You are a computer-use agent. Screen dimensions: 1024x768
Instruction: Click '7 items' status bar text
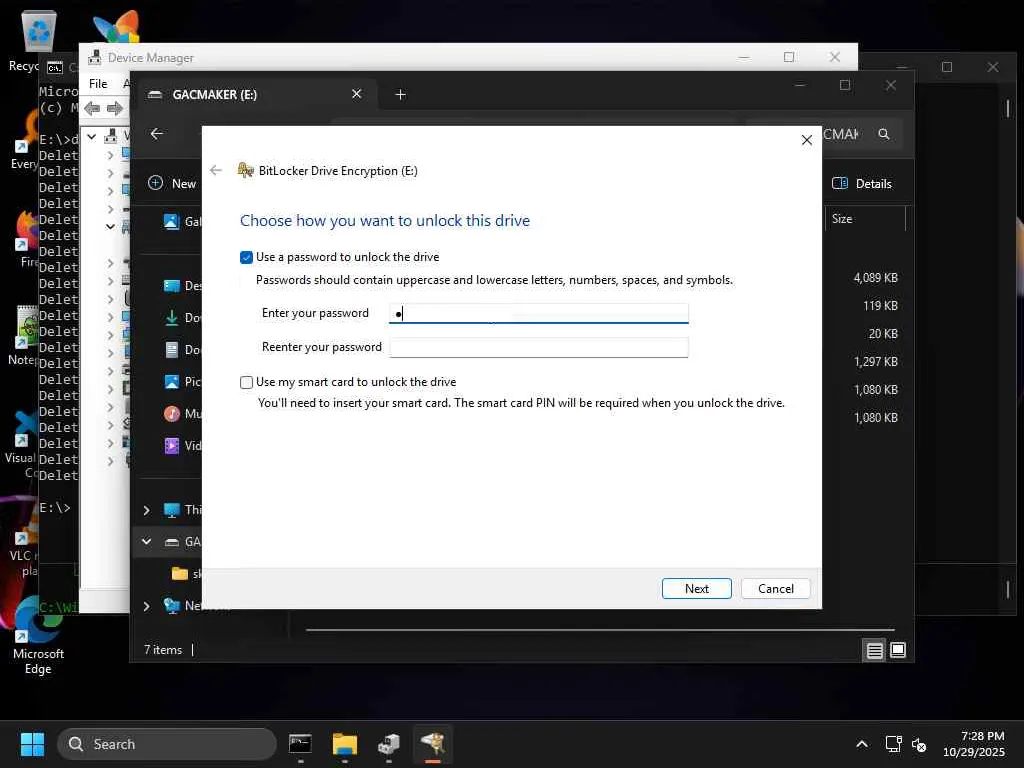163,650
